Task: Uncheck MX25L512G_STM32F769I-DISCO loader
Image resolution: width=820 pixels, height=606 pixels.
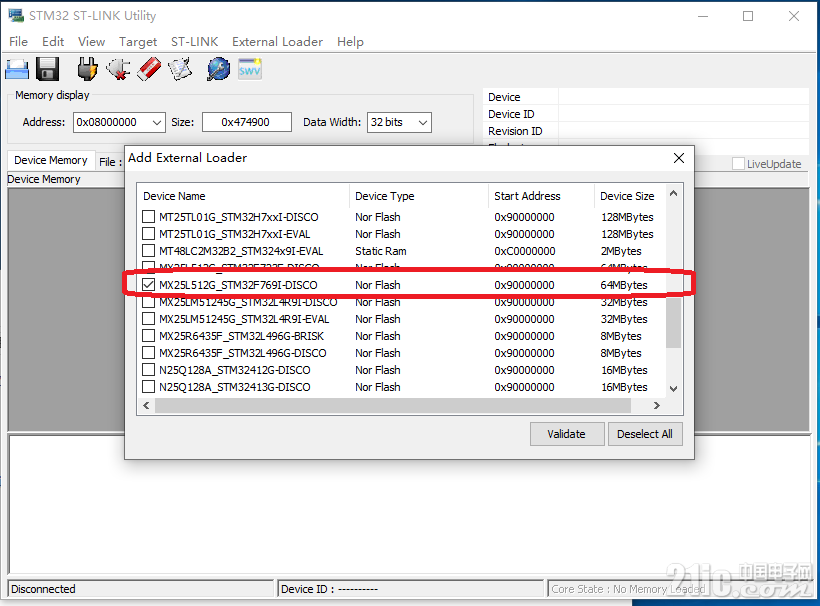Action: (149, 284)
